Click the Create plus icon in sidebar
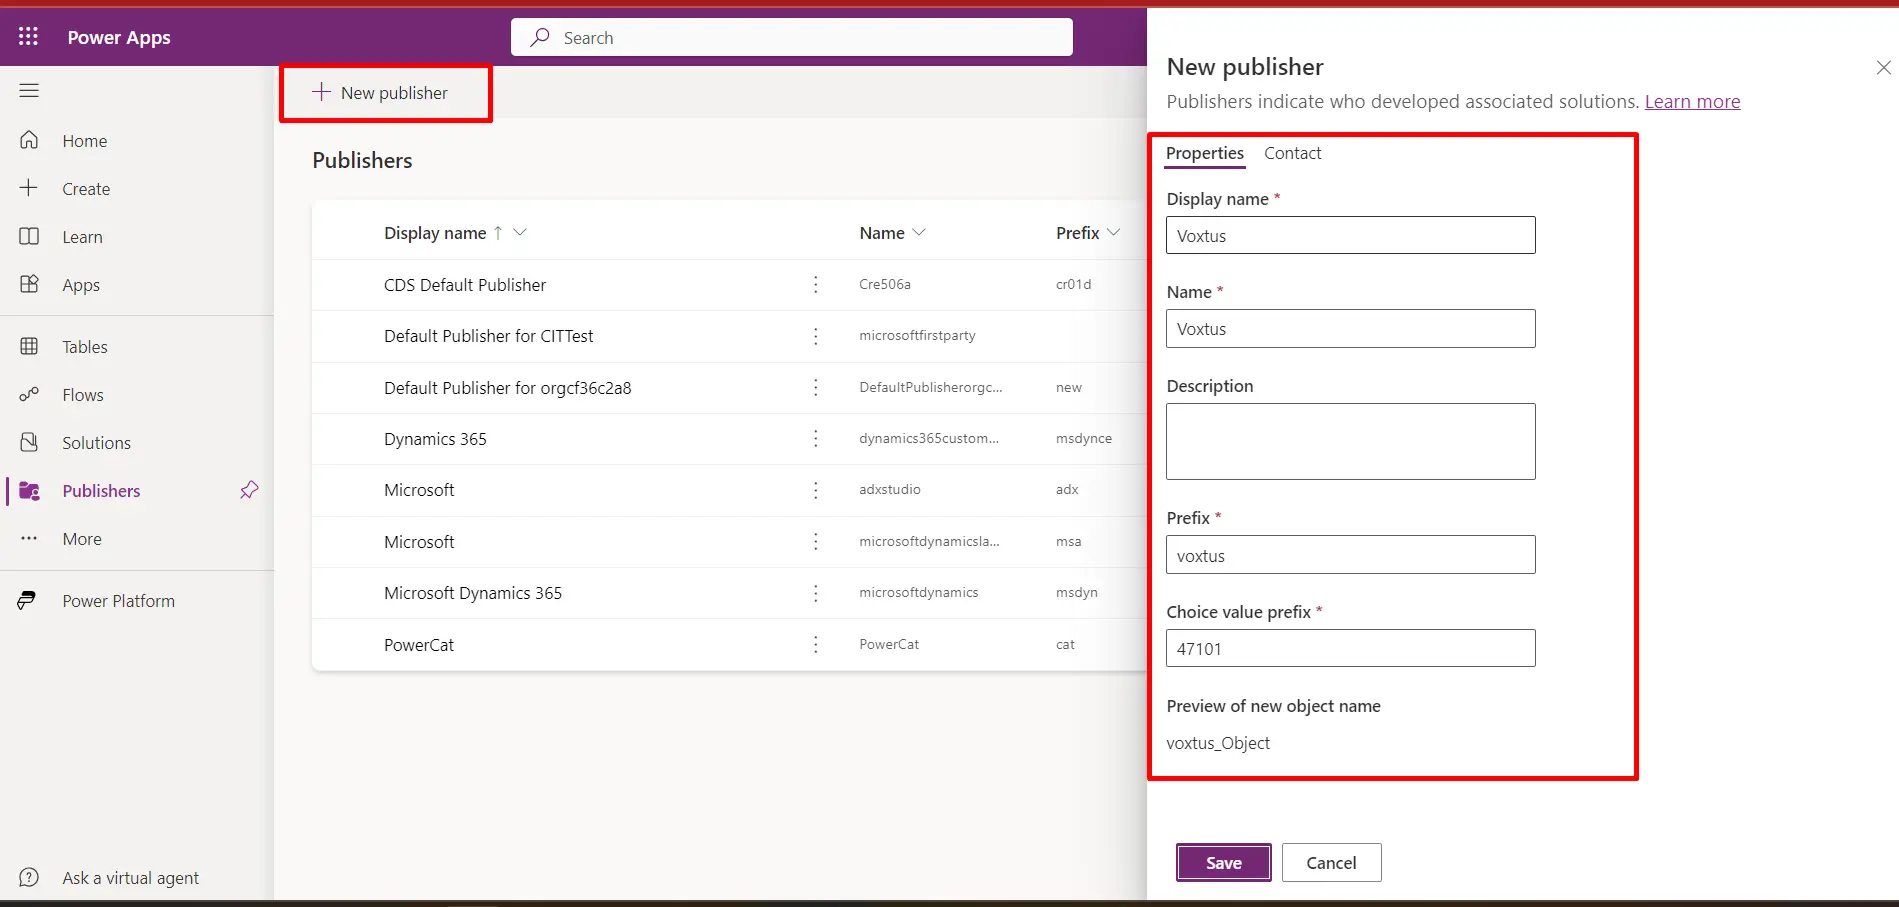This screenshot has width=1899, height=907. pos(29,188)
